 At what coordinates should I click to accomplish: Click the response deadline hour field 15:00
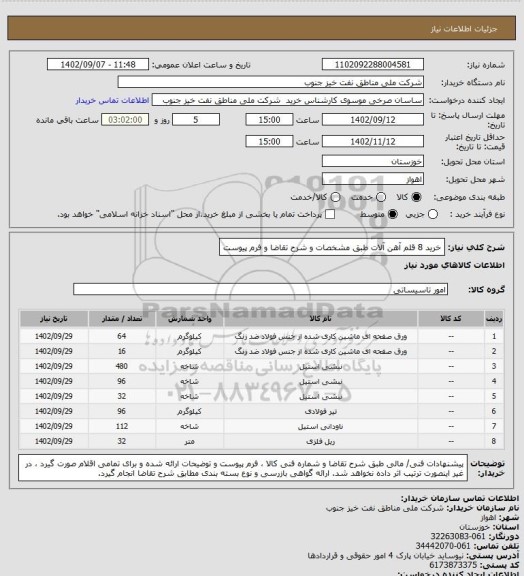(269, 120)
